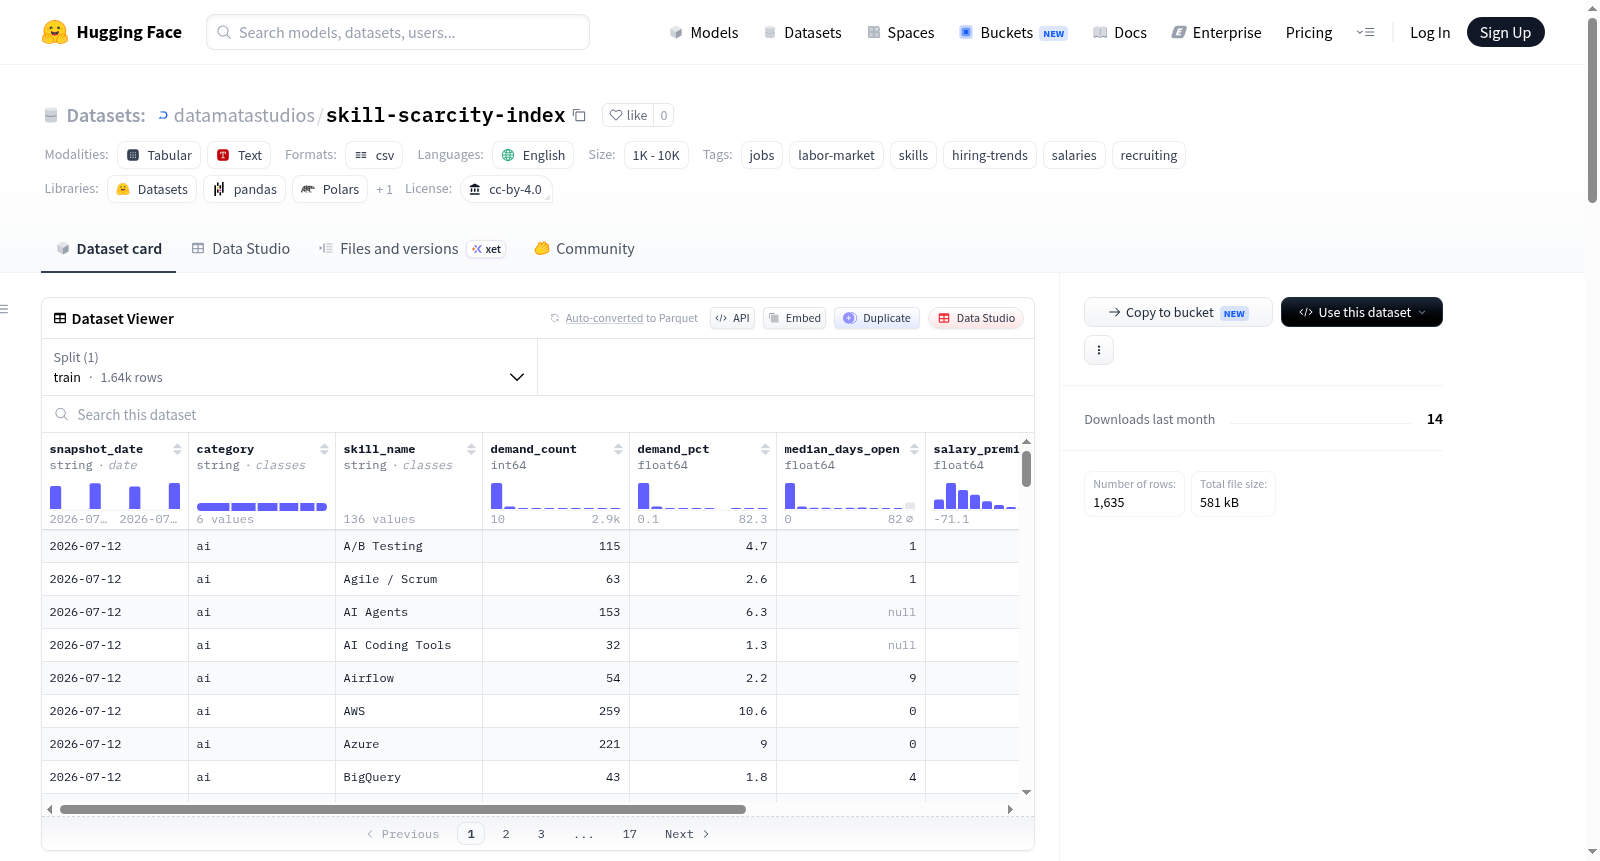1600x861 pixels.
Task: Open the Files and versions tab
Action: [x=411, y=249]
